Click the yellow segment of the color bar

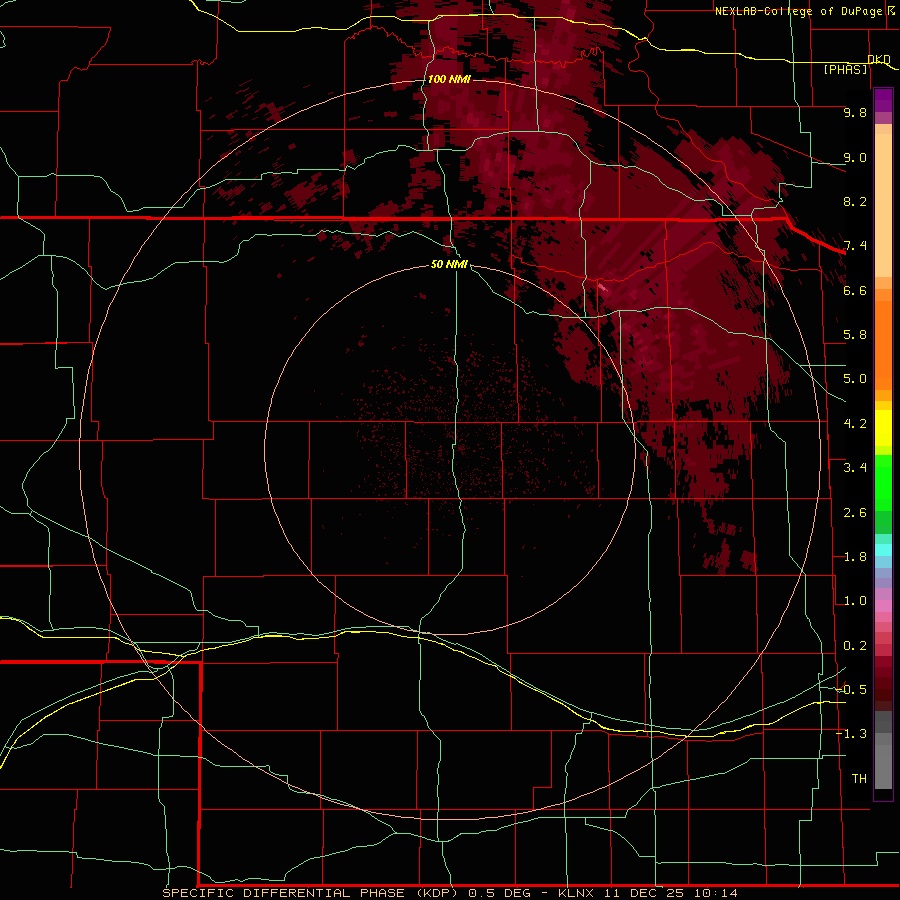click(x=883, y=428)
